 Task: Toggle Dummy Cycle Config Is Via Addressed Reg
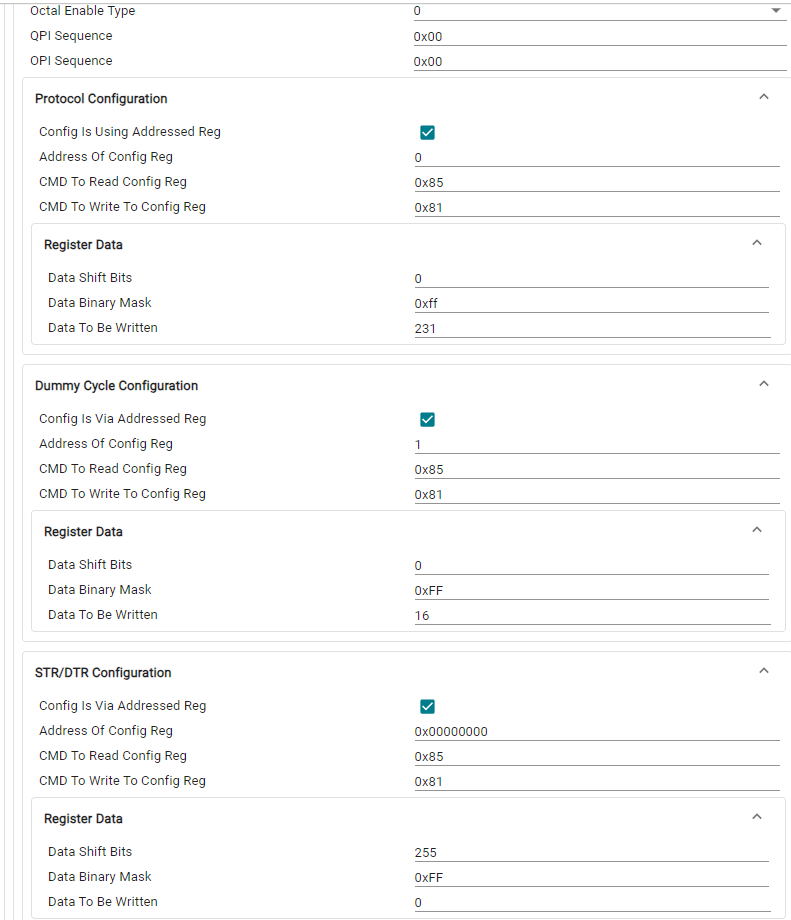(x=427, y=420)
